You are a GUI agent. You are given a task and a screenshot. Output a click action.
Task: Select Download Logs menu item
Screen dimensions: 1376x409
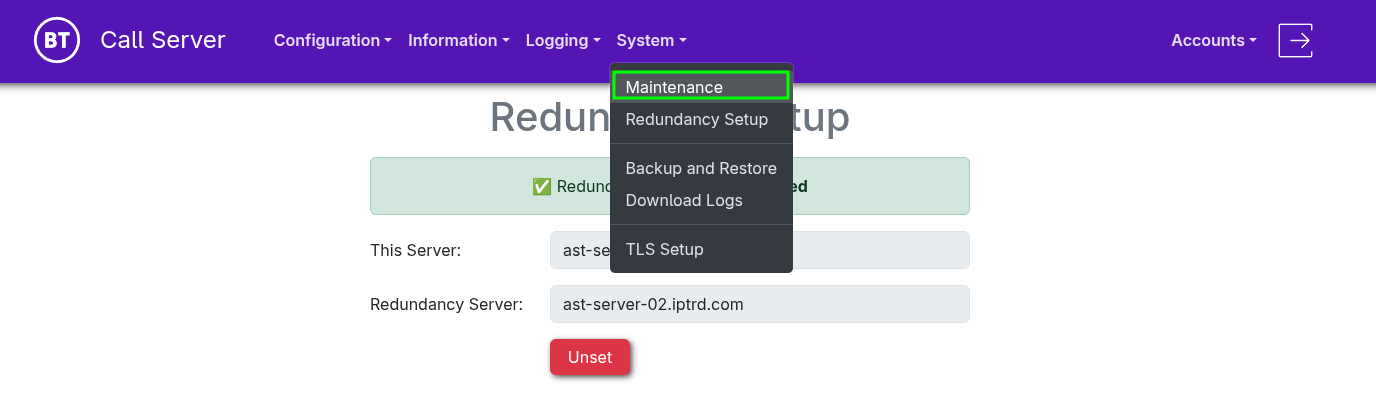tap(701, 200)
